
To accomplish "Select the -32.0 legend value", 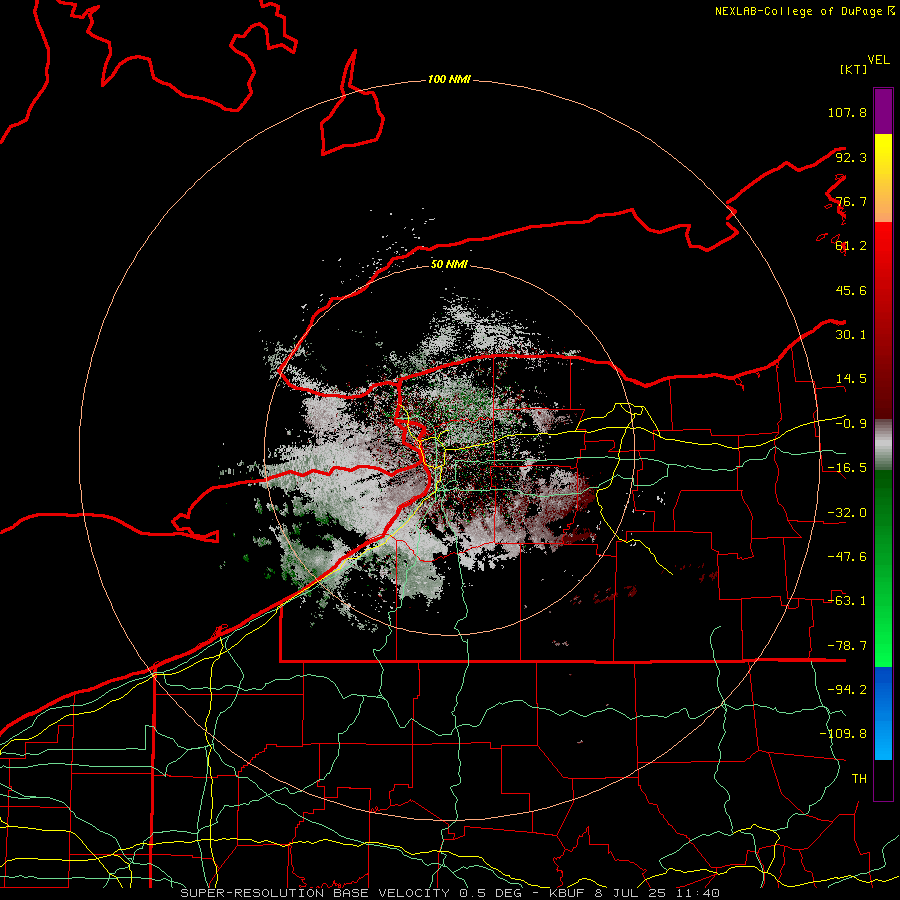I will (847, 513).
